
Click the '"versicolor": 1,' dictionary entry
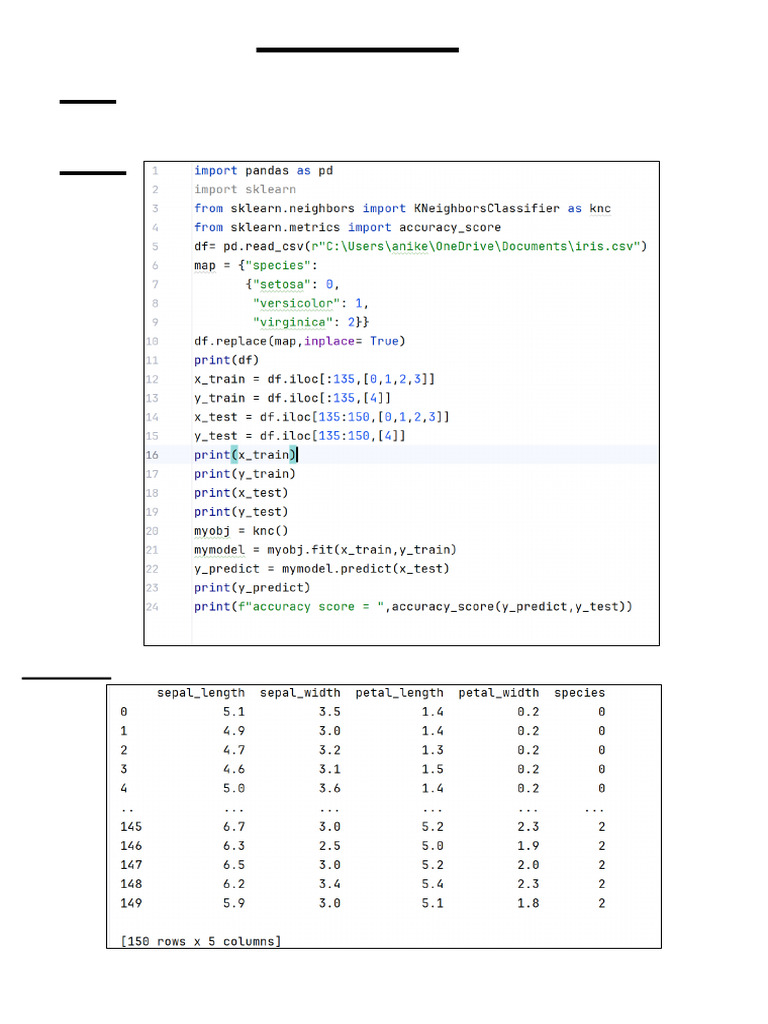pyautogui.click(x=311, y=303)
